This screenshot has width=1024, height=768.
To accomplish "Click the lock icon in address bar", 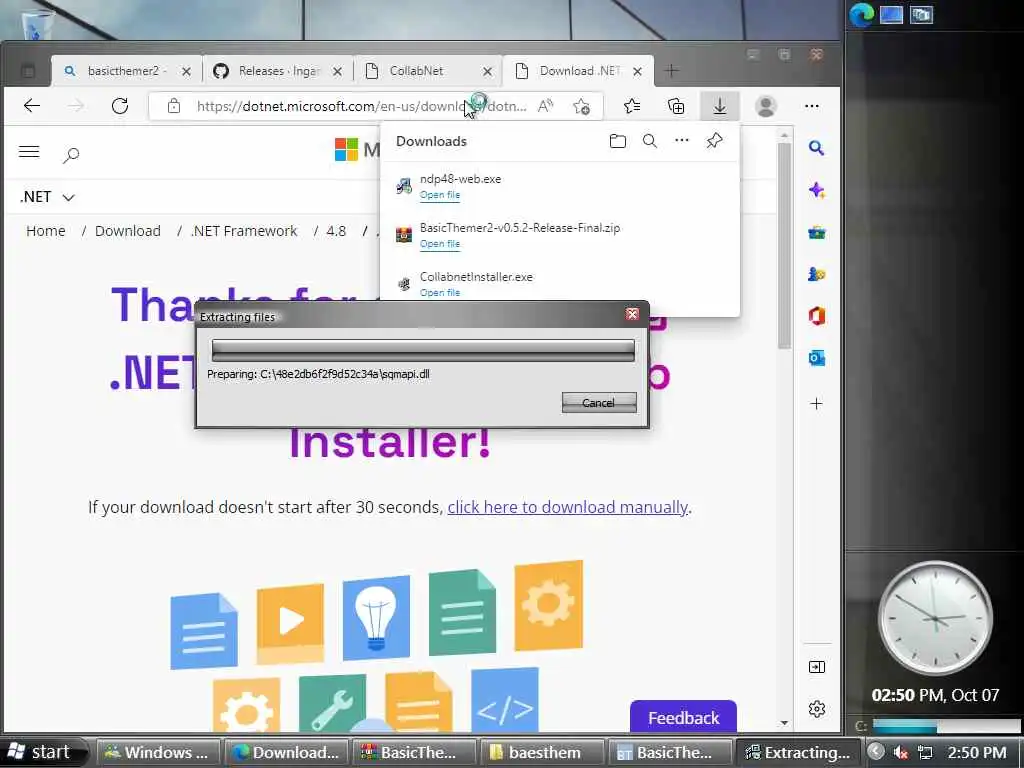I will pyautogui.click(x=174, y=106).
